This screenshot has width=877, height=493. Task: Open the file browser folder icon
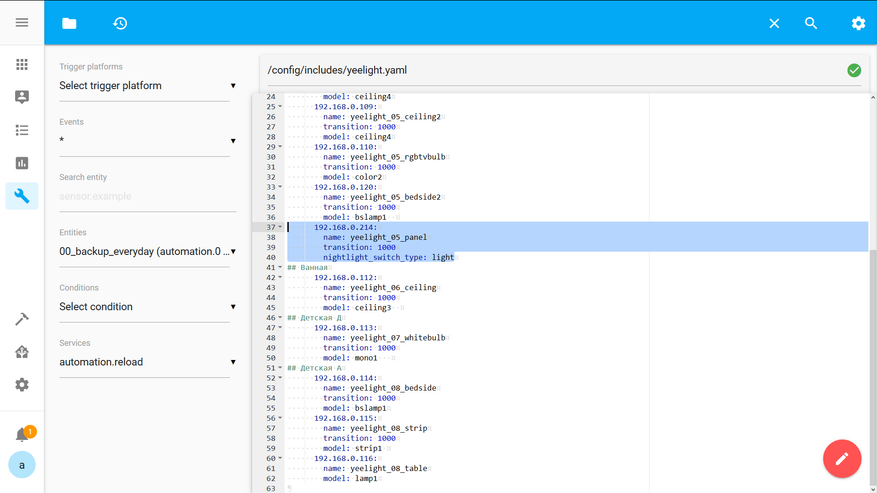pyautogui.click(x=69, y=24)
